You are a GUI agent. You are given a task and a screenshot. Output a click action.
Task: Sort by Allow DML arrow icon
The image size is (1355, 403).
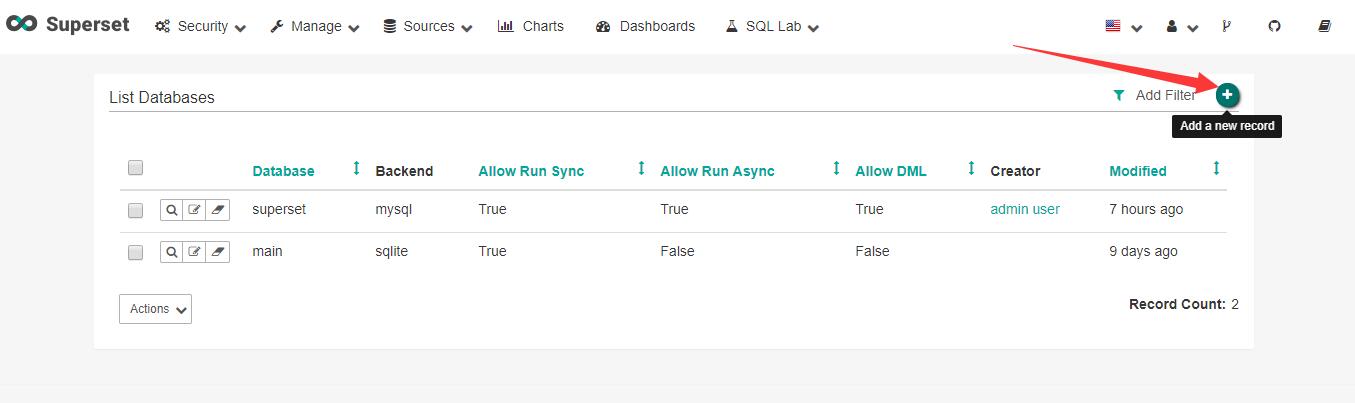click(x=971, y=169)
